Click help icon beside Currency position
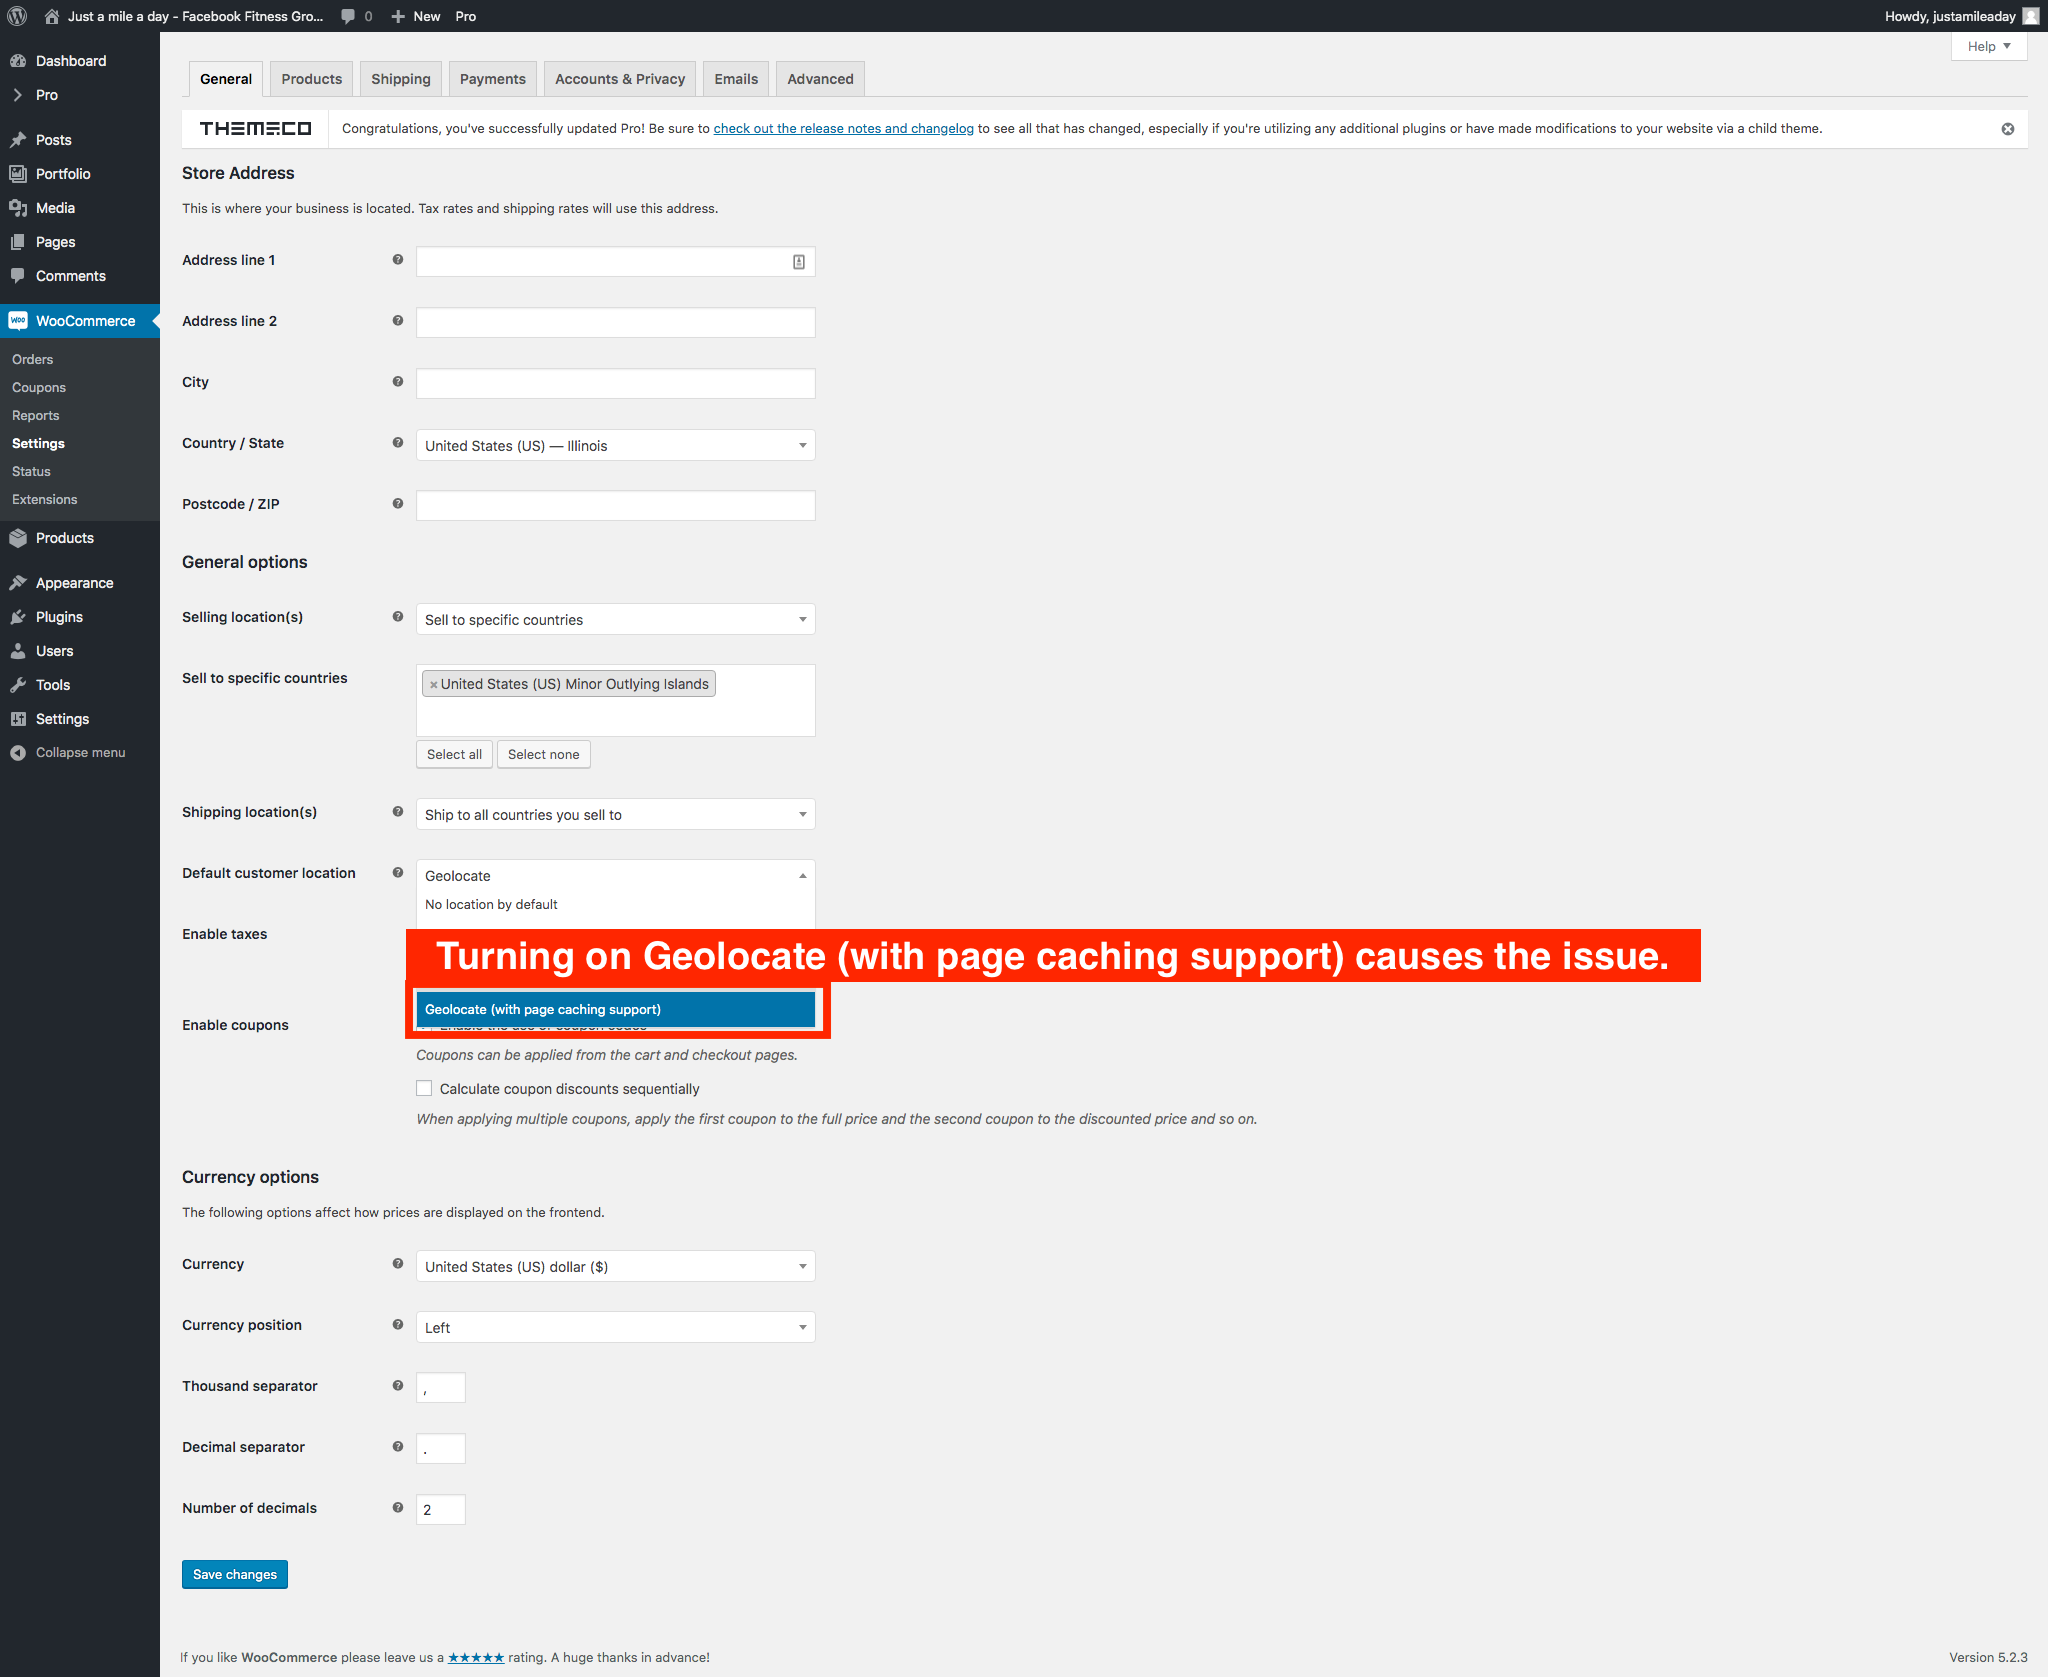Screen dimensions: 2048x1677 (x=398, y=1325)
